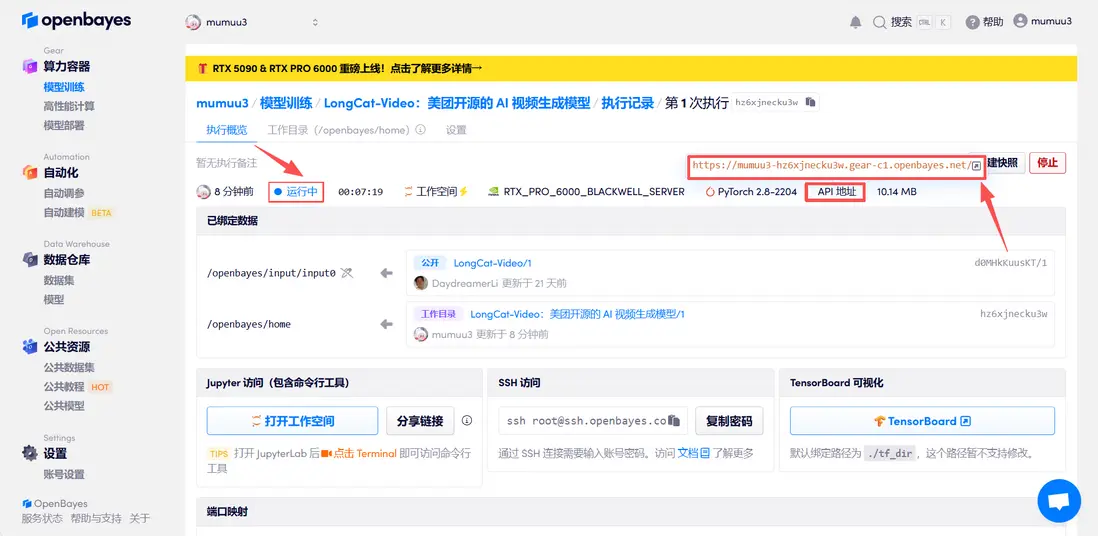Click 模型训练 in the breadcrumb

pos(286,103)
